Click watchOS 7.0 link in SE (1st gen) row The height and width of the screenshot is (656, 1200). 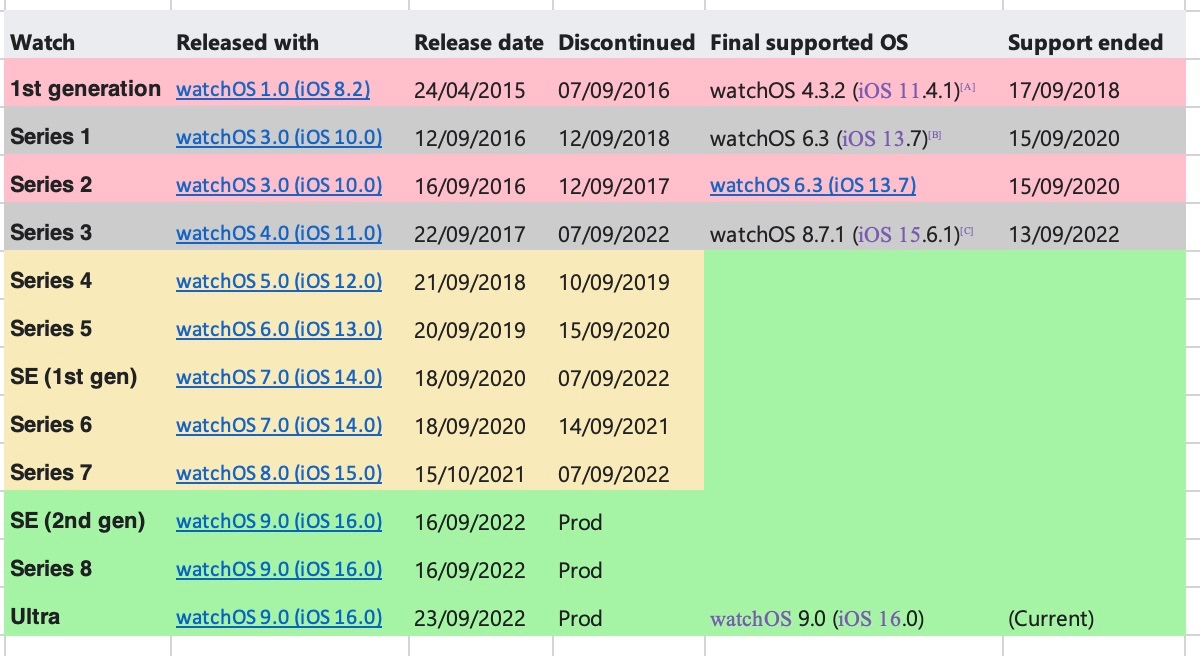279,377
